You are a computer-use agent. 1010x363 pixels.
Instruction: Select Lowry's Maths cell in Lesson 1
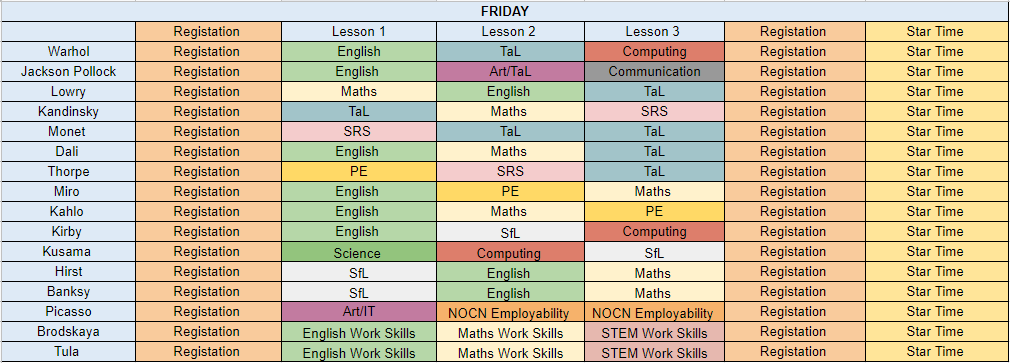click(359, 91)
